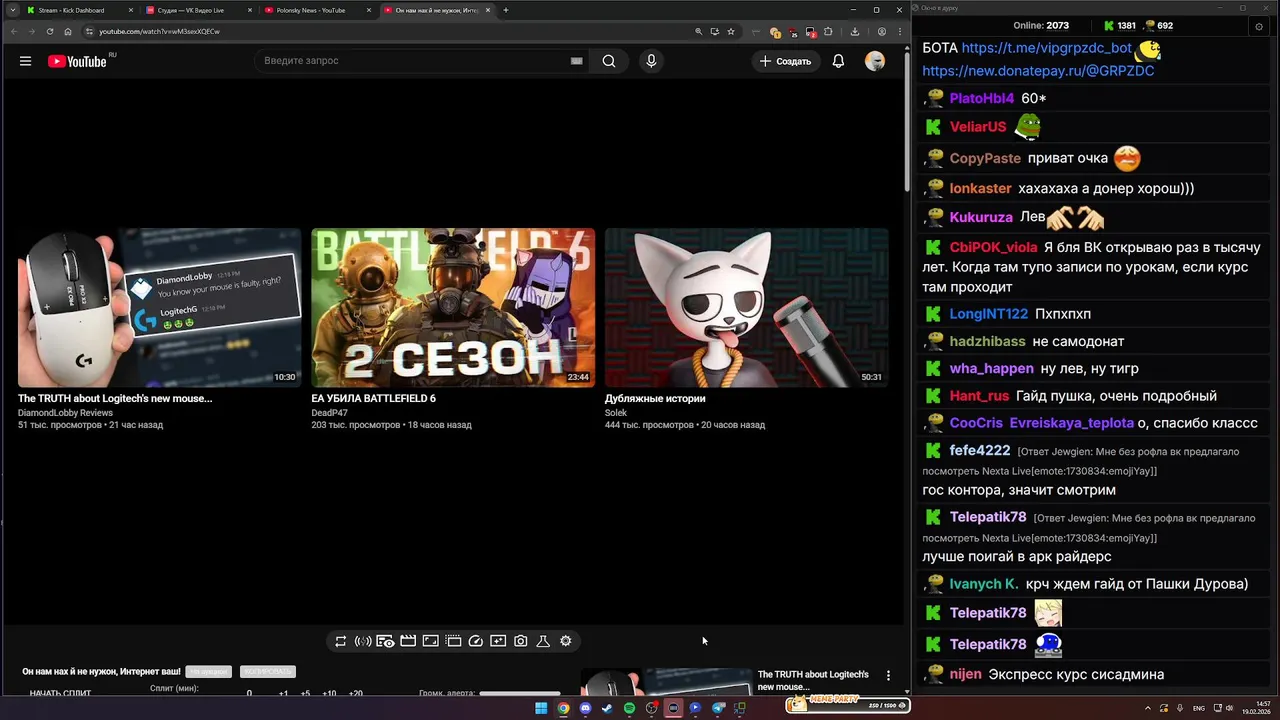Click the add-to-screen plus icon in player toolbar

click(498, 641)
